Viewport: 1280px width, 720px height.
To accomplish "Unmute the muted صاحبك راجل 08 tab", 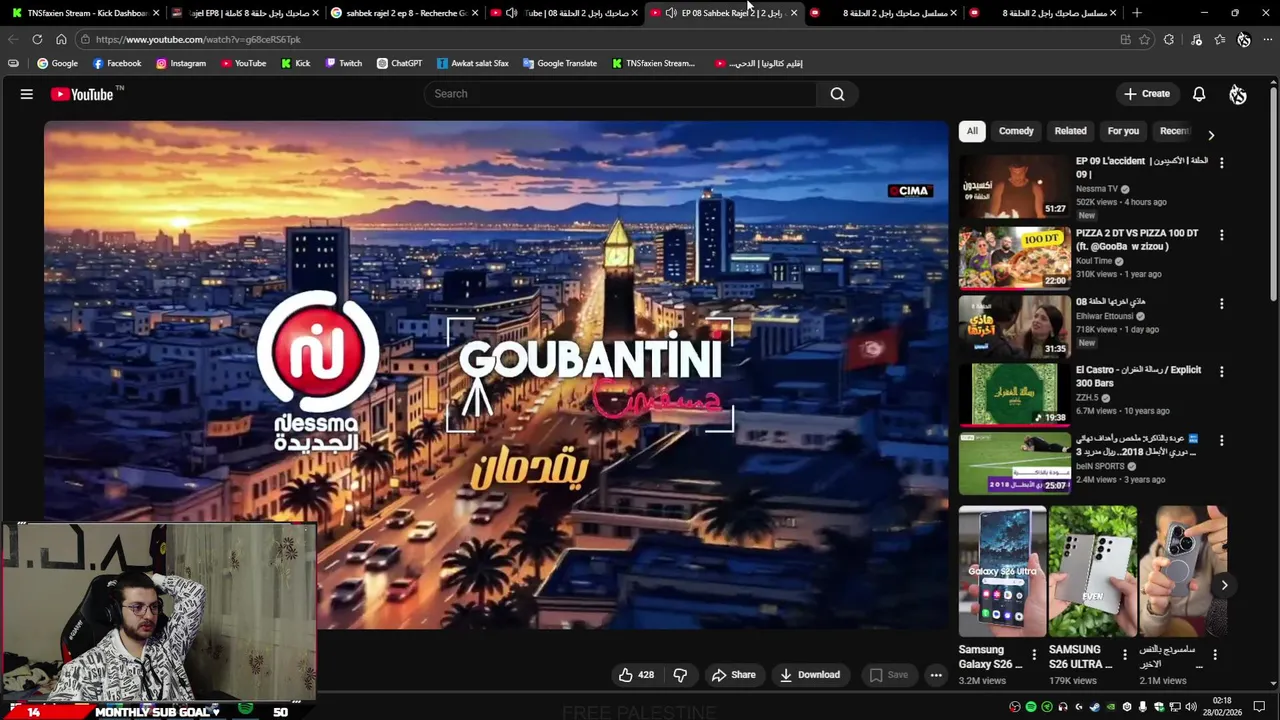I will pyautogui.click(x=512, y=13).
